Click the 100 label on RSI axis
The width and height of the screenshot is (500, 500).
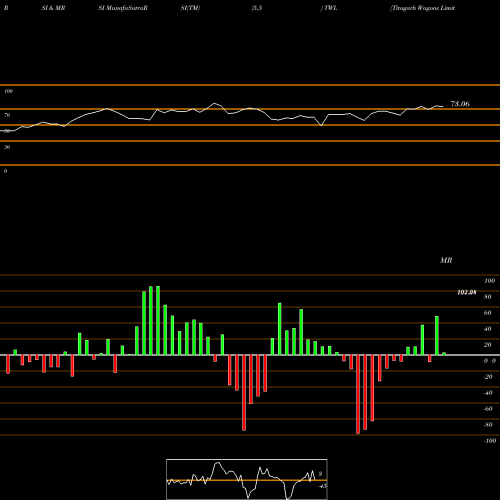(9, 91)
